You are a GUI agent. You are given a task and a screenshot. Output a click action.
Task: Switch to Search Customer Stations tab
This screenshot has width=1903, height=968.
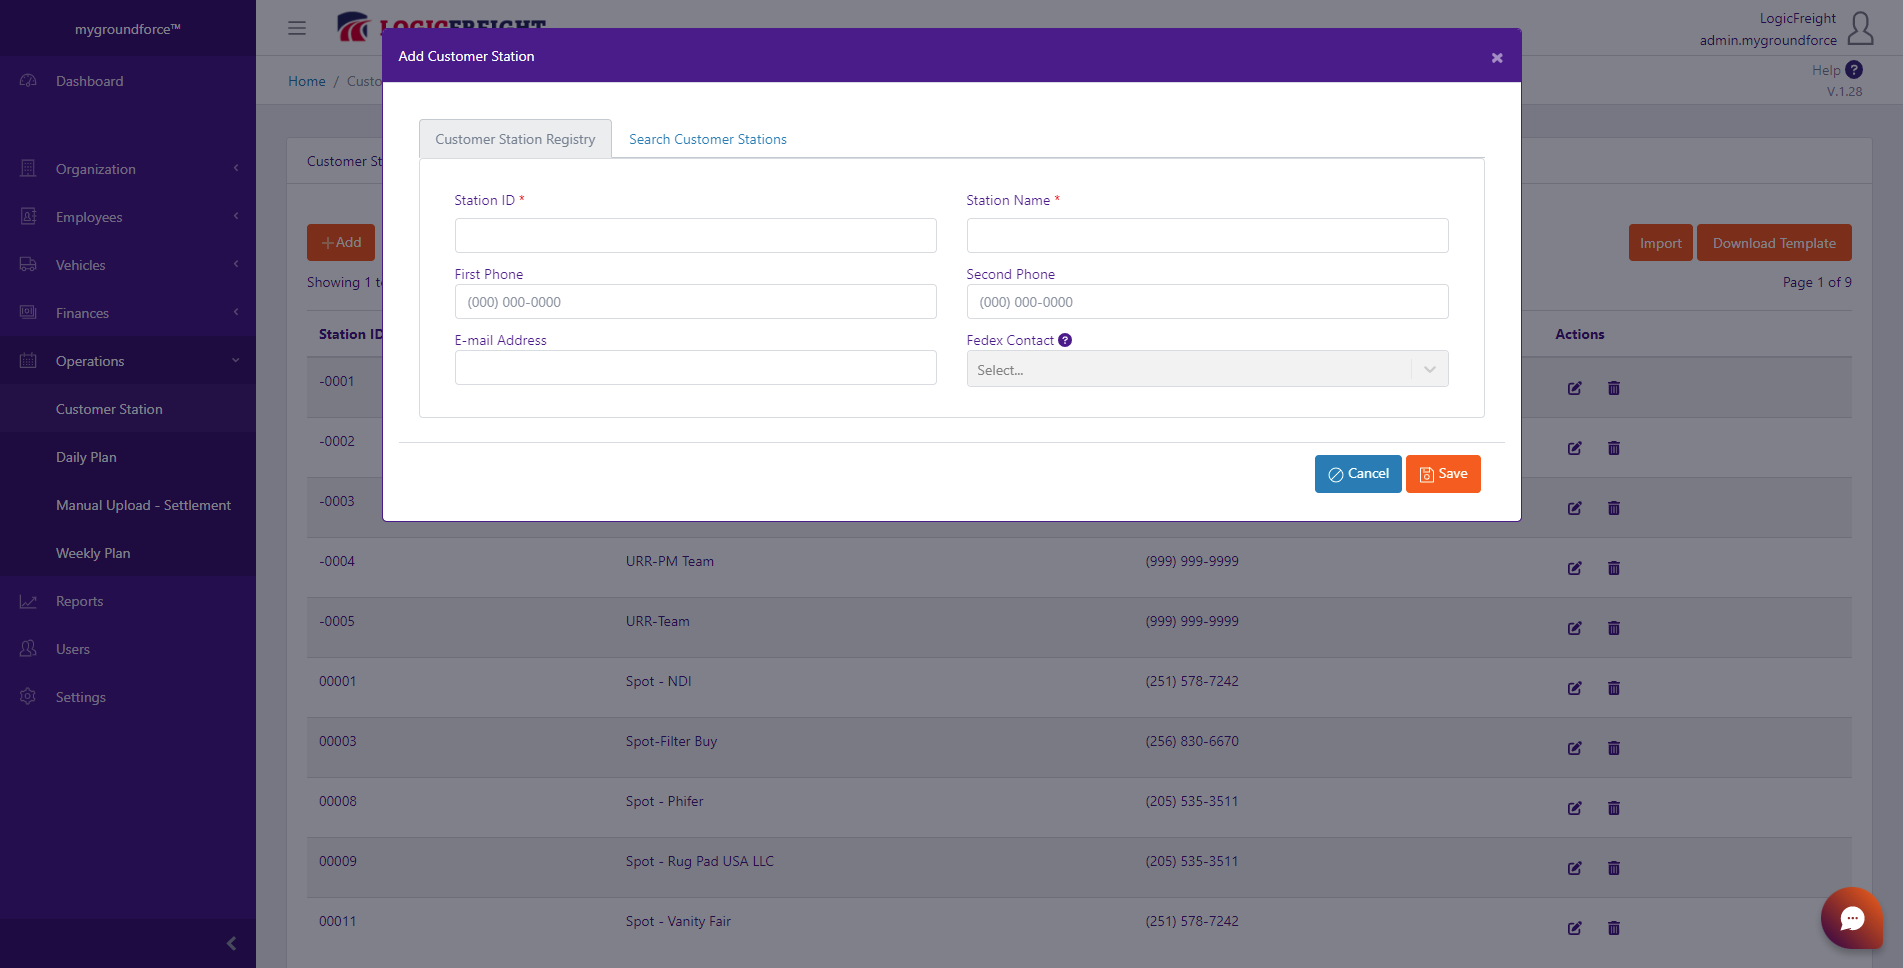click(708, 139)
